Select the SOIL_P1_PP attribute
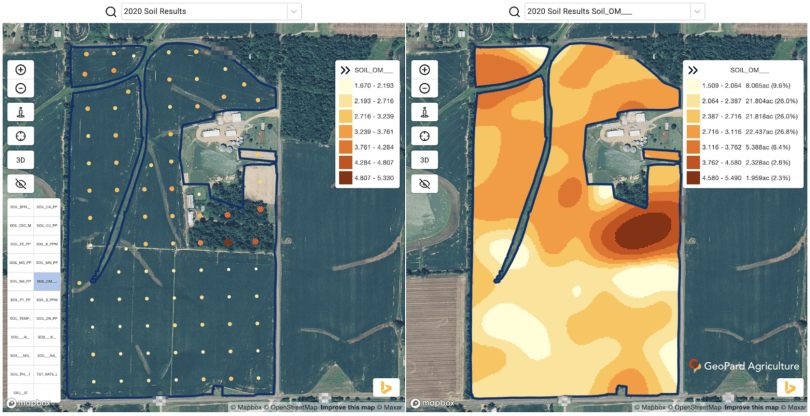Image resolution: width=810 pixels, height=416 pixels. (x=21, y=300)
